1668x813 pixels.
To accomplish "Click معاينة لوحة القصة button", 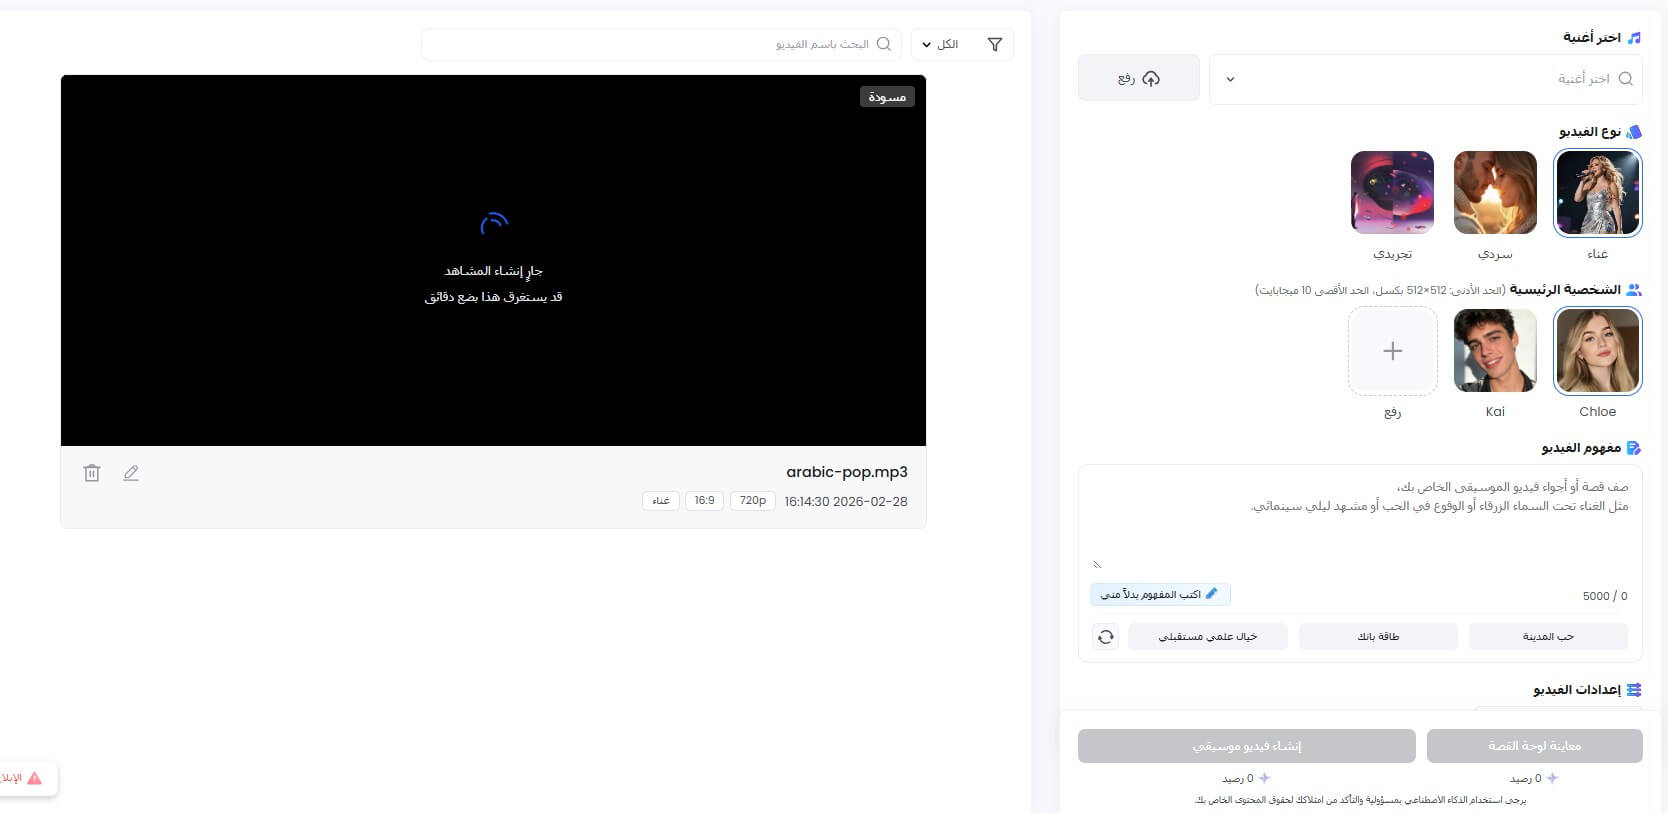I will click(1534, 746).
